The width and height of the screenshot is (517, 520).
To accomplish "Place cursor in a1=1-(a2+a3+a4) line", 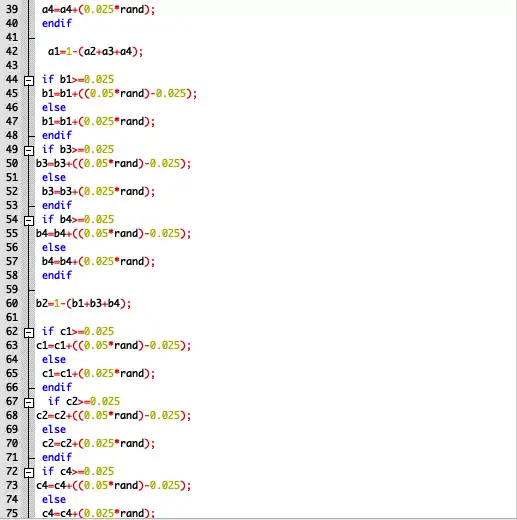I will (x=95, y=51).
